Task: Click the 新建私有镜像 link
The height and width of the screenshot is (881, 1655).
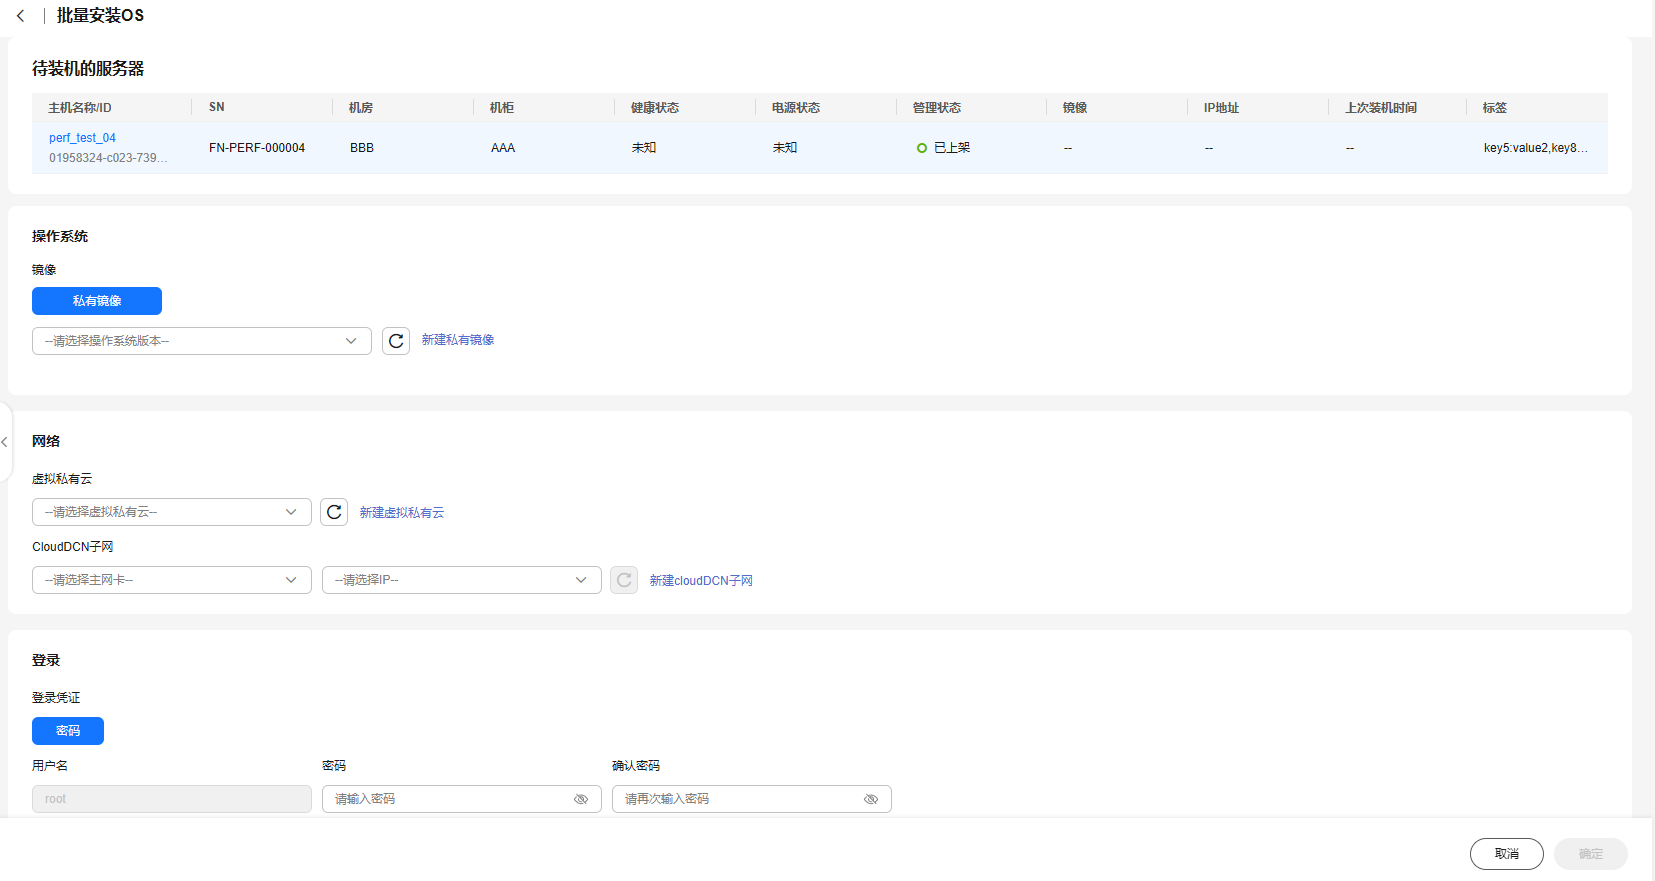Action: coord(458,340)
